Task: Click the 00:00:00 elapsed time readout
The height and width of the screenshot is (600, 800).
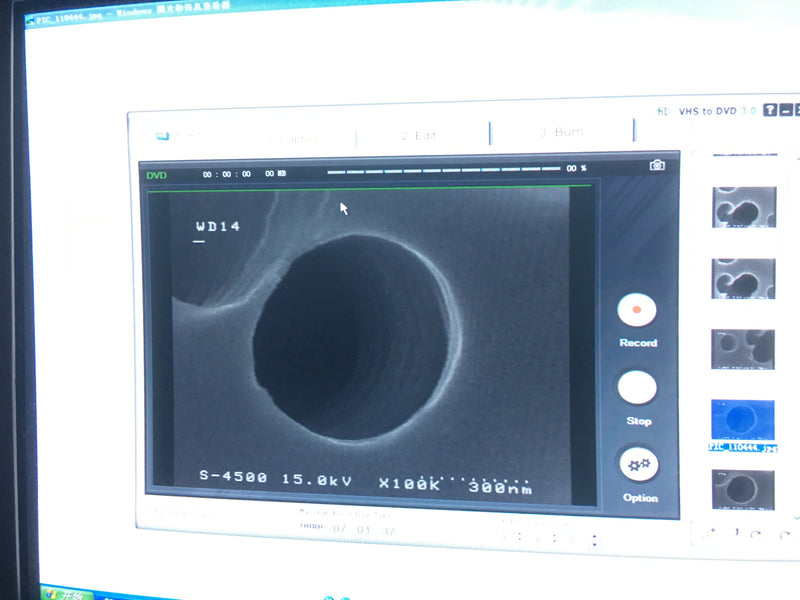Action: [227, 174]
